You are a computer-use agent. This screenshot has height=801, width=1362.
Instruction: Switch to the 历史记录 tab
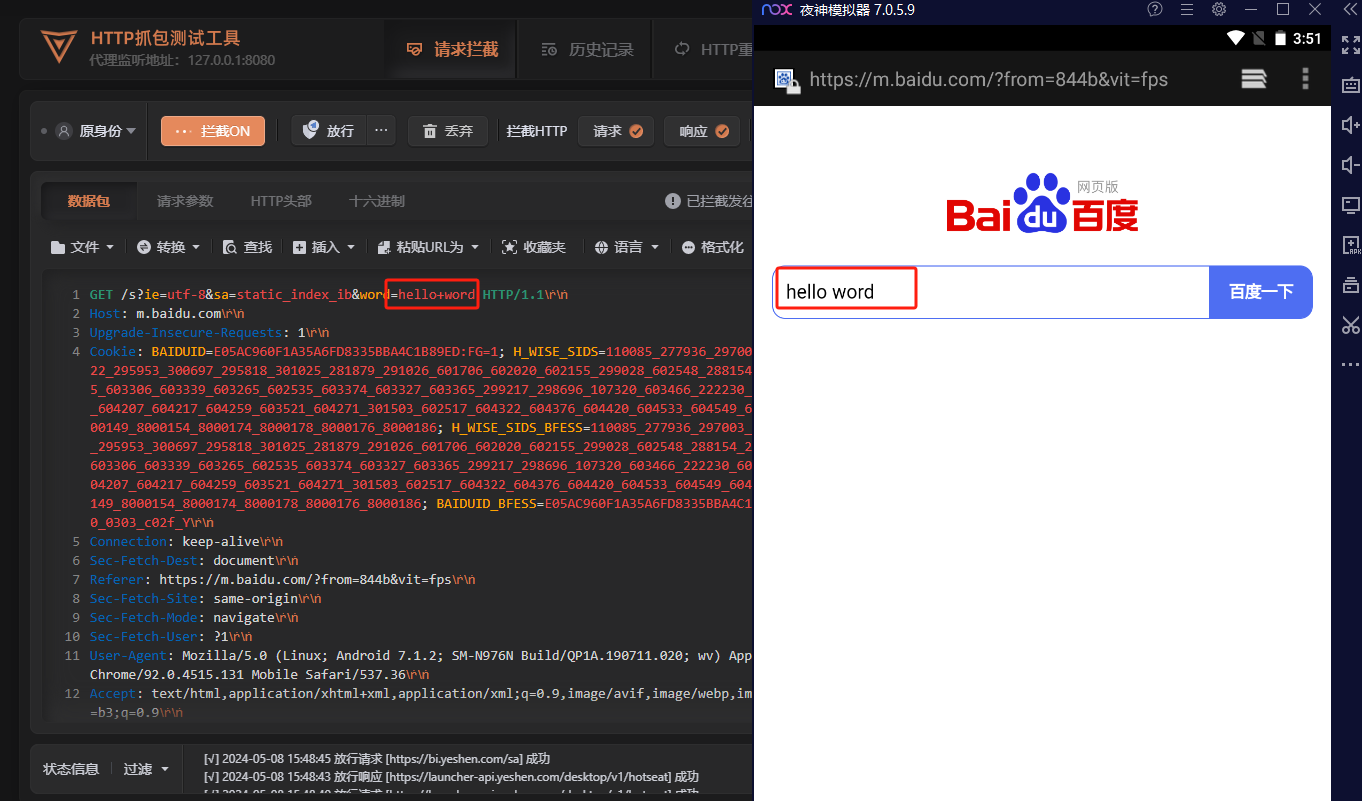(x=587, y=49)
